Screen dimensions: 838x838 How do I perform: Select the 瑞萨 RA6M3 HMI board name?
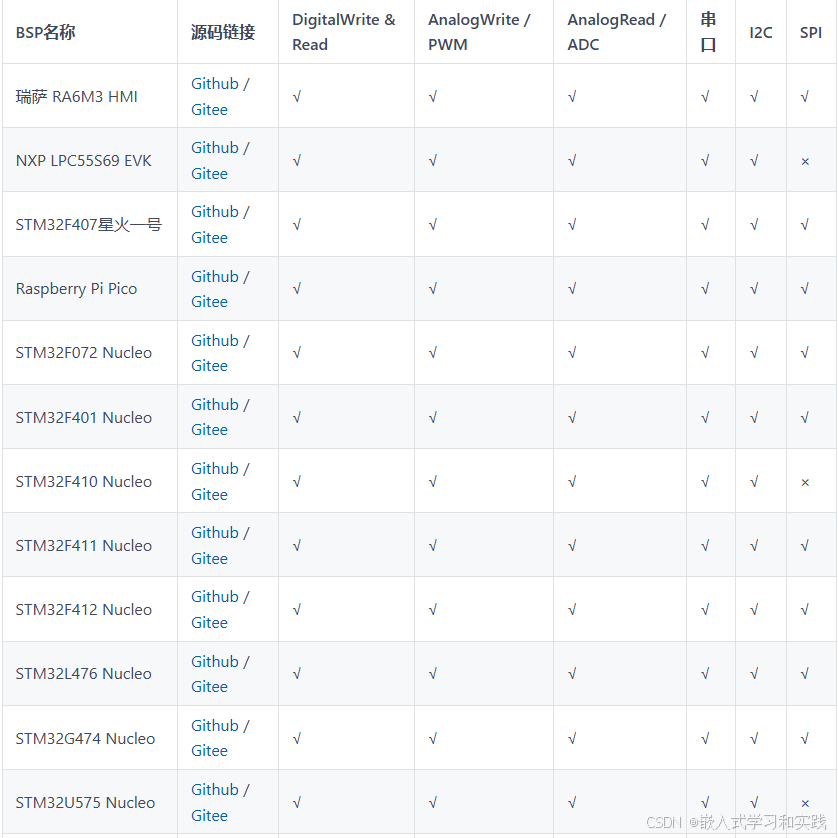tap(76, 97)
